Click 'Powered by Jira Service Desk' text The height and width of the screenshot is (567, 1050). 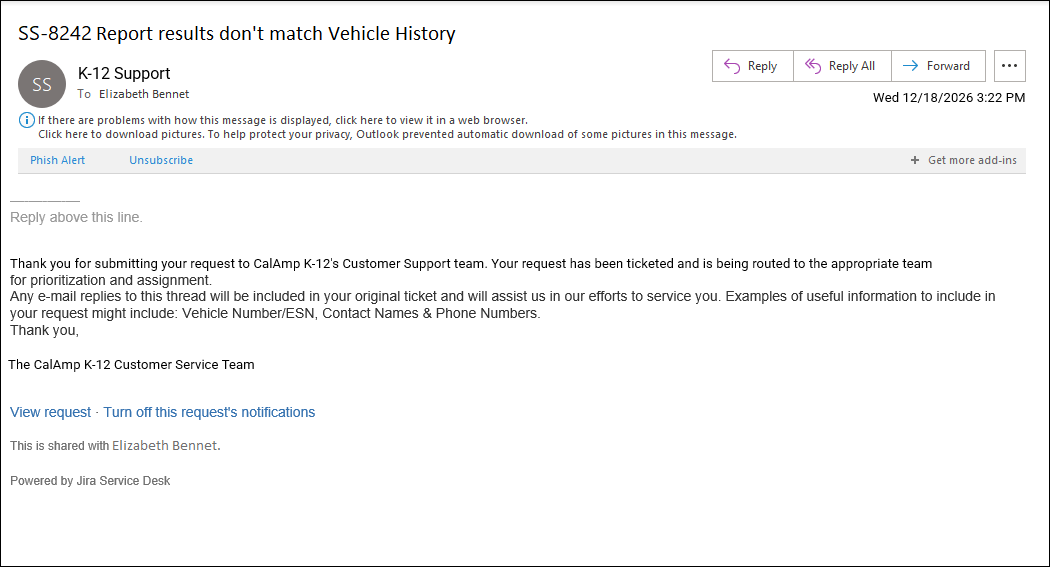[x=90, y=481]
